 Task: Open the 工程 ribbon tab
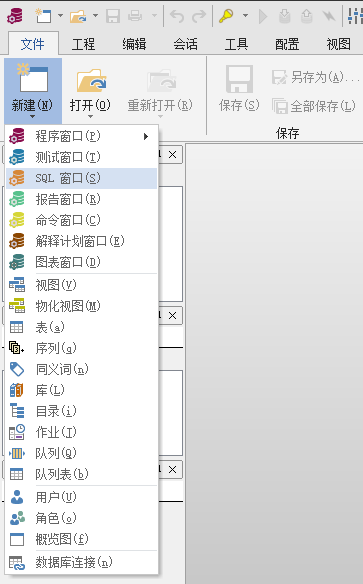point(83,44)
